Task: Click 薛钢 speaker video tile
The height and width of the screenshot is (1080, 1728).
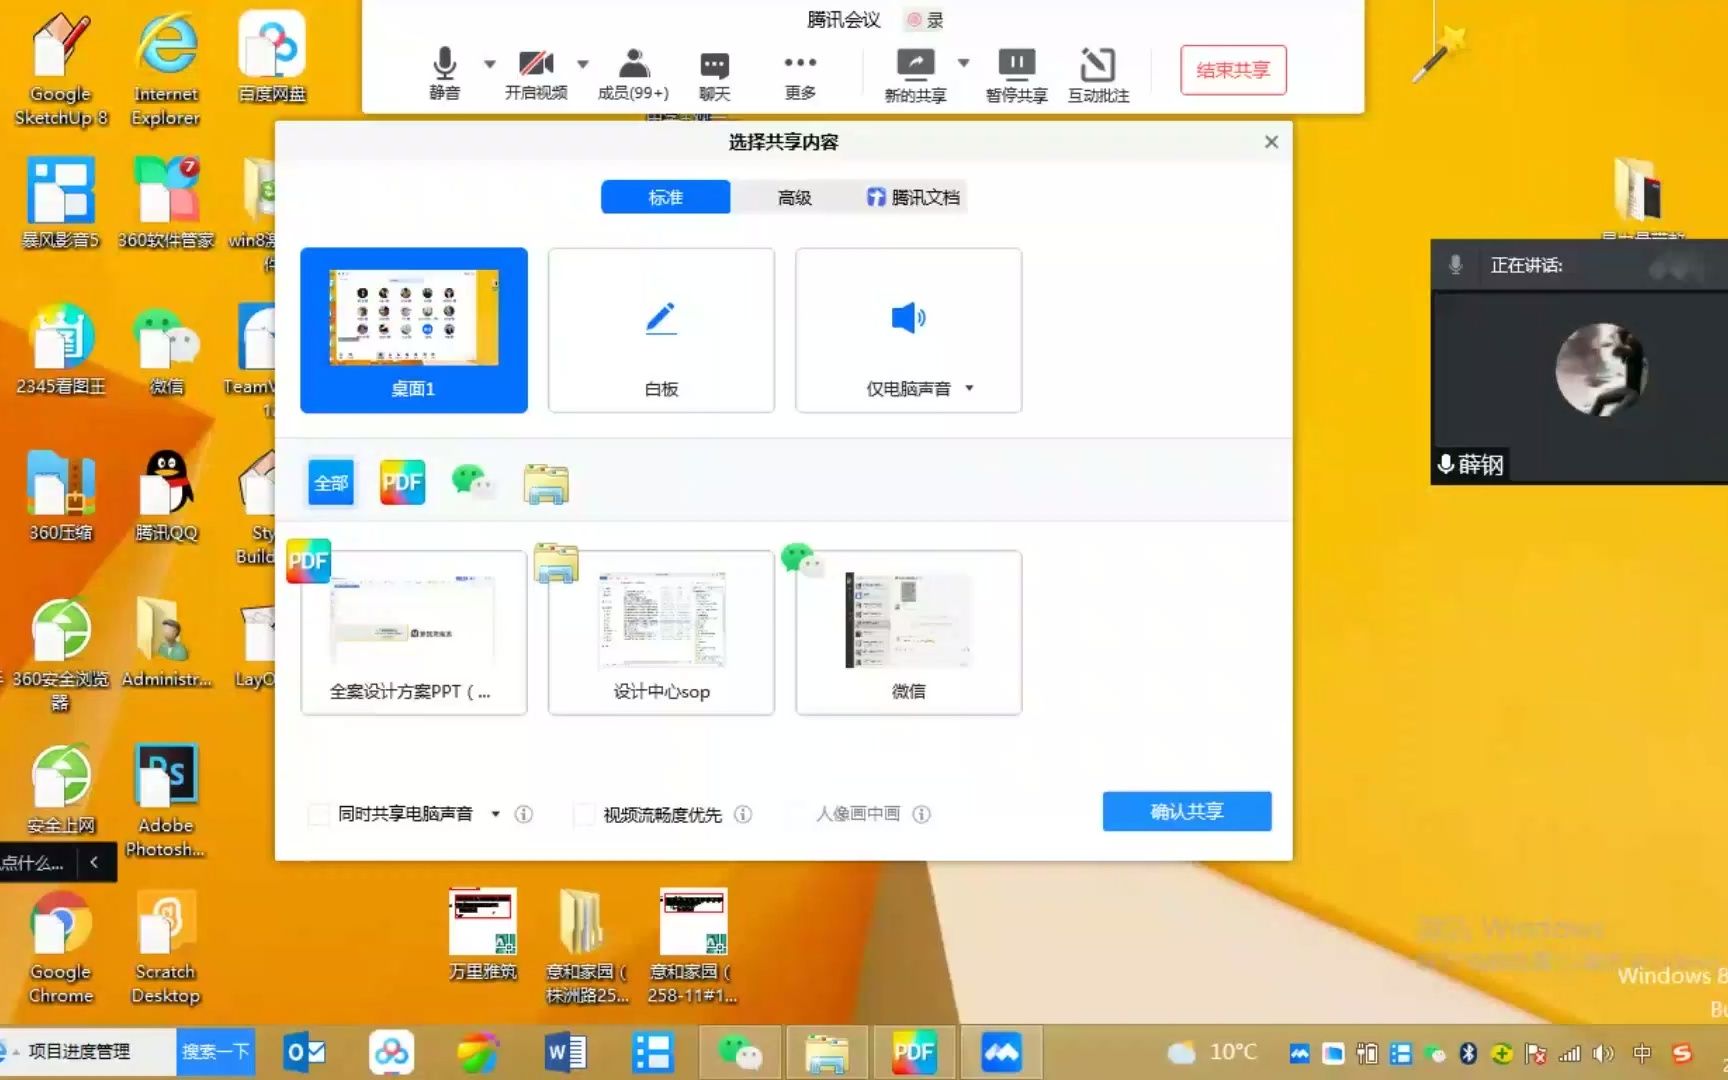Action: [1580, 386]
